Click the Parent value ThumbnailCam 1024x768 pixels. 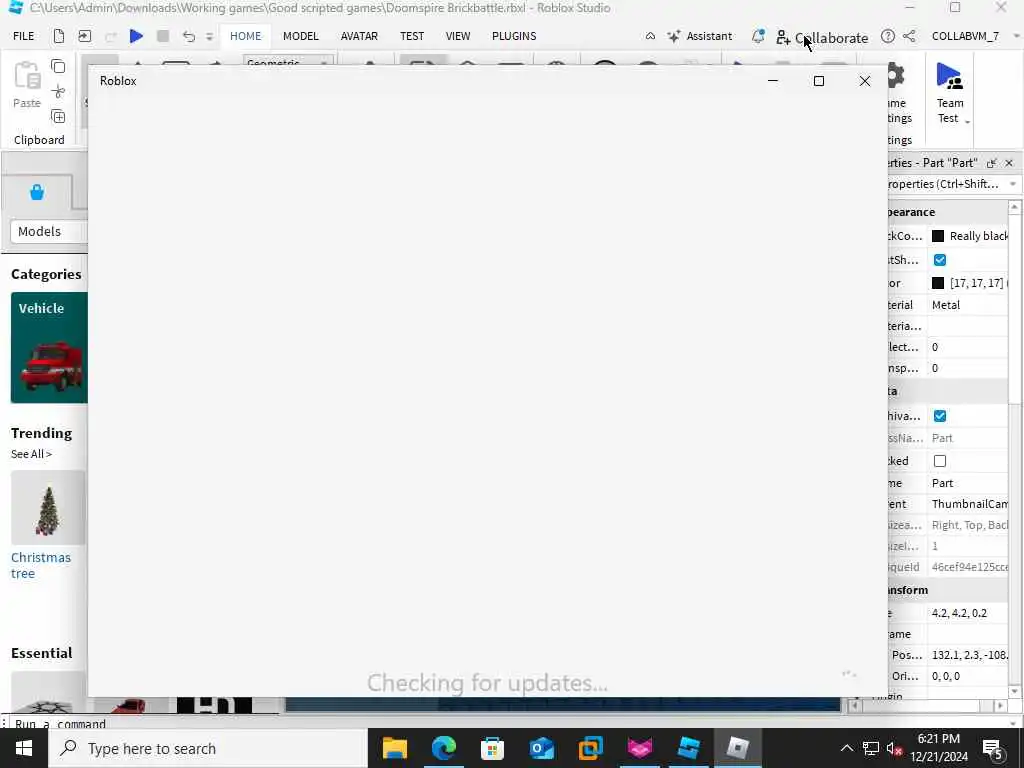point(969,504)
